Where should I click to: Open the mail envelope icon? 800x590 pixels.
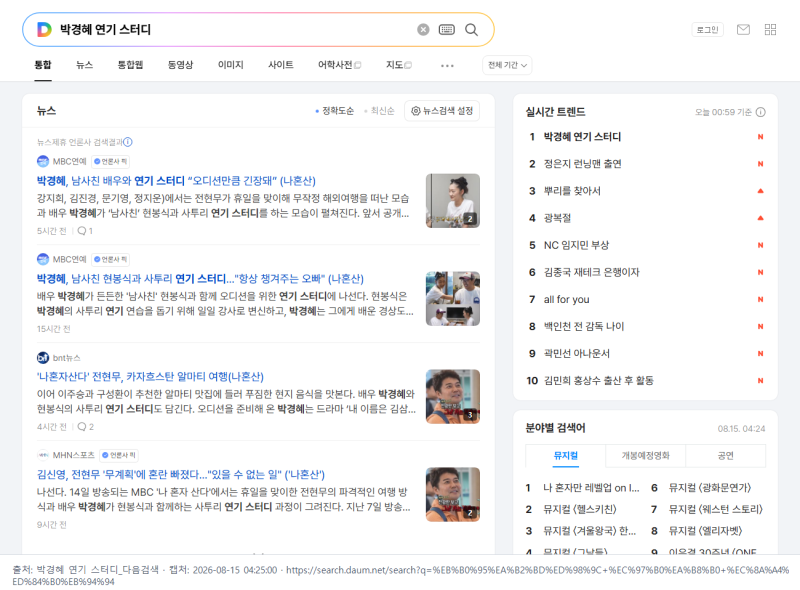pos(743,30)
